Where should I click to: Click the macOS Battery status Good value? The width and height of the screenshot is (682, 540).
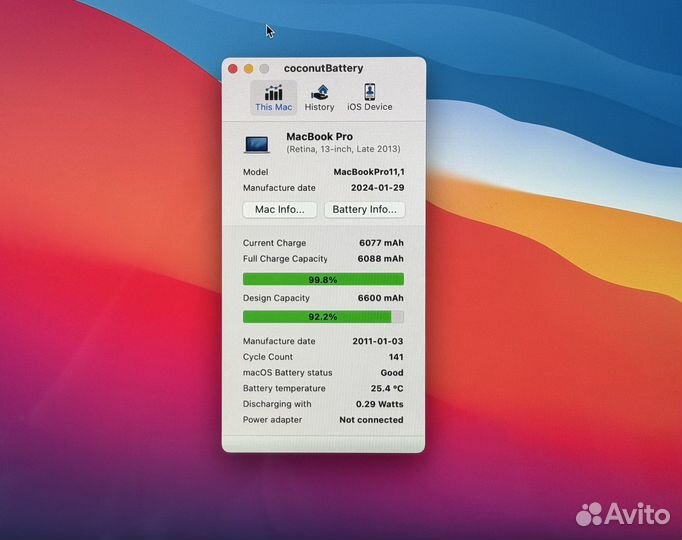(x=392, y=373)
